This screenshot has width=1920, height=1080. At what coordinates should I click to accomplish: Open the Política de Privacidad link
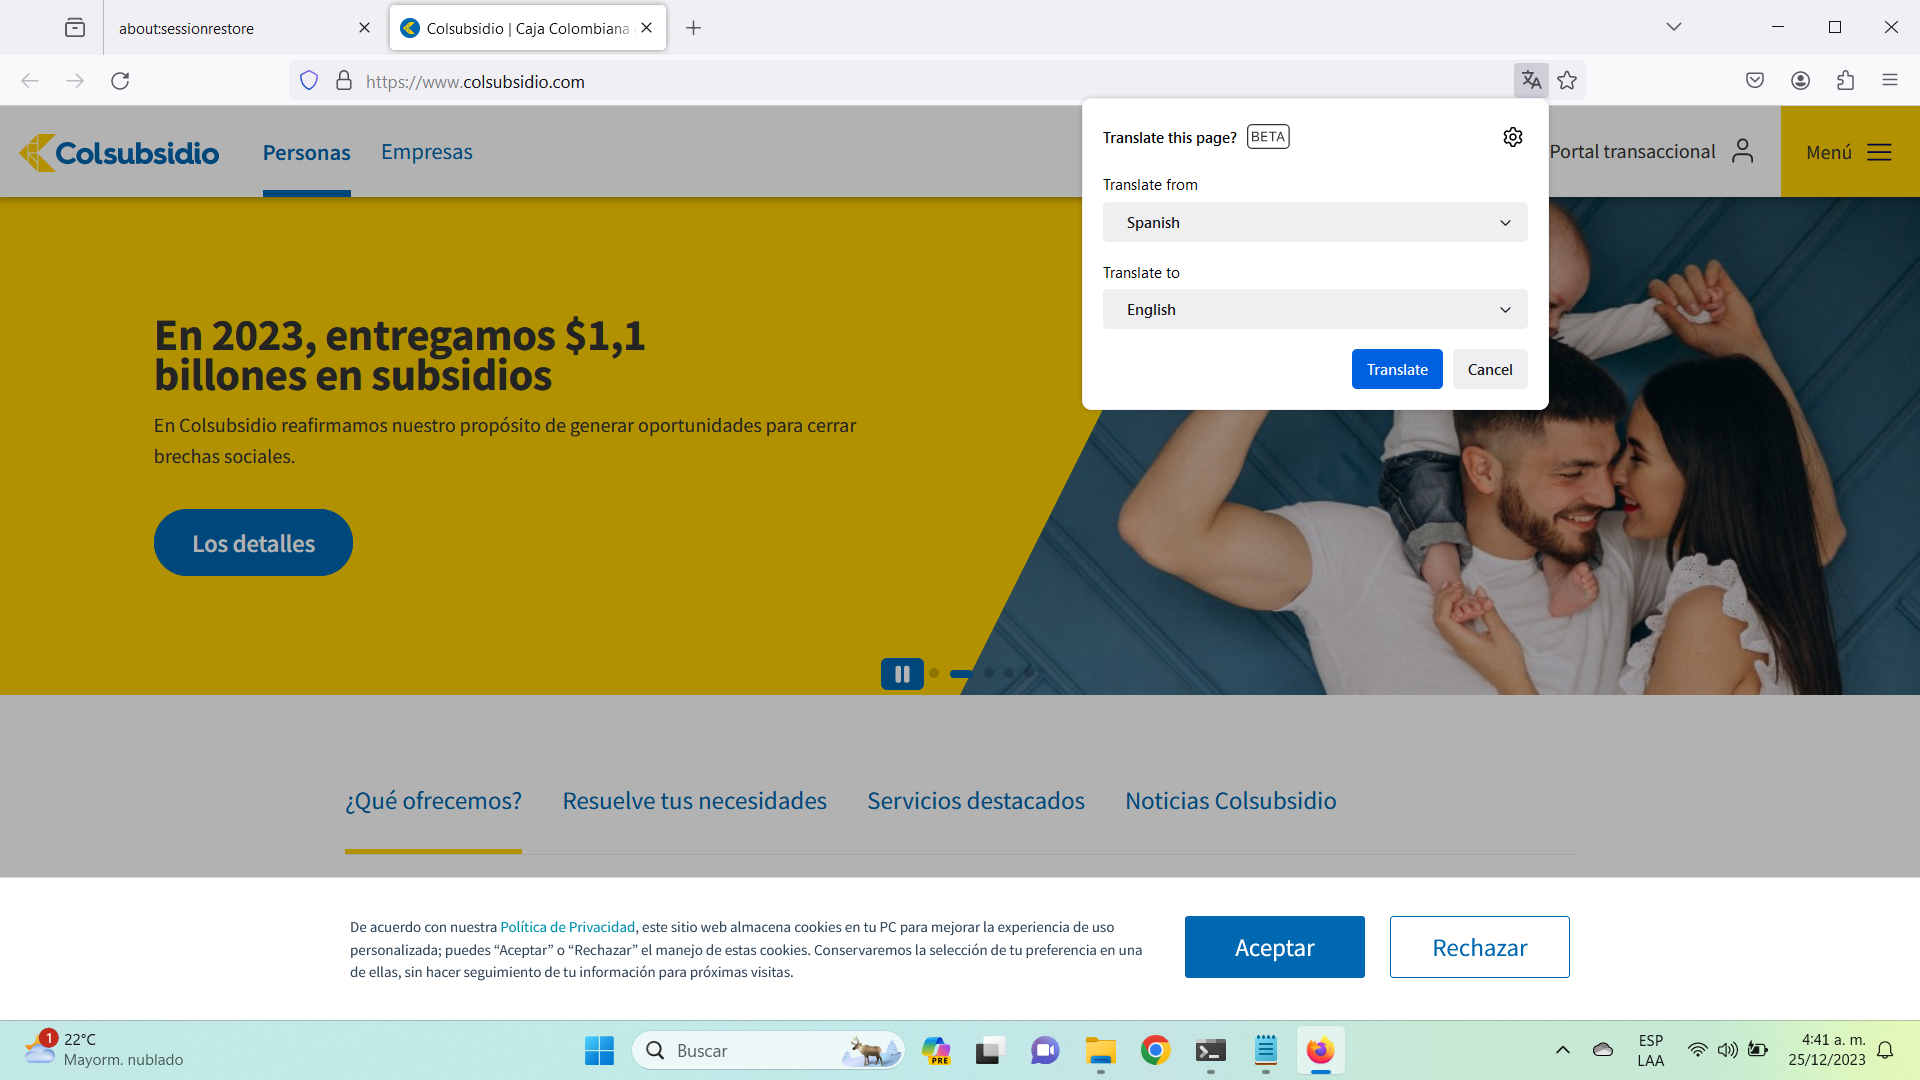(x=567, y=927)
